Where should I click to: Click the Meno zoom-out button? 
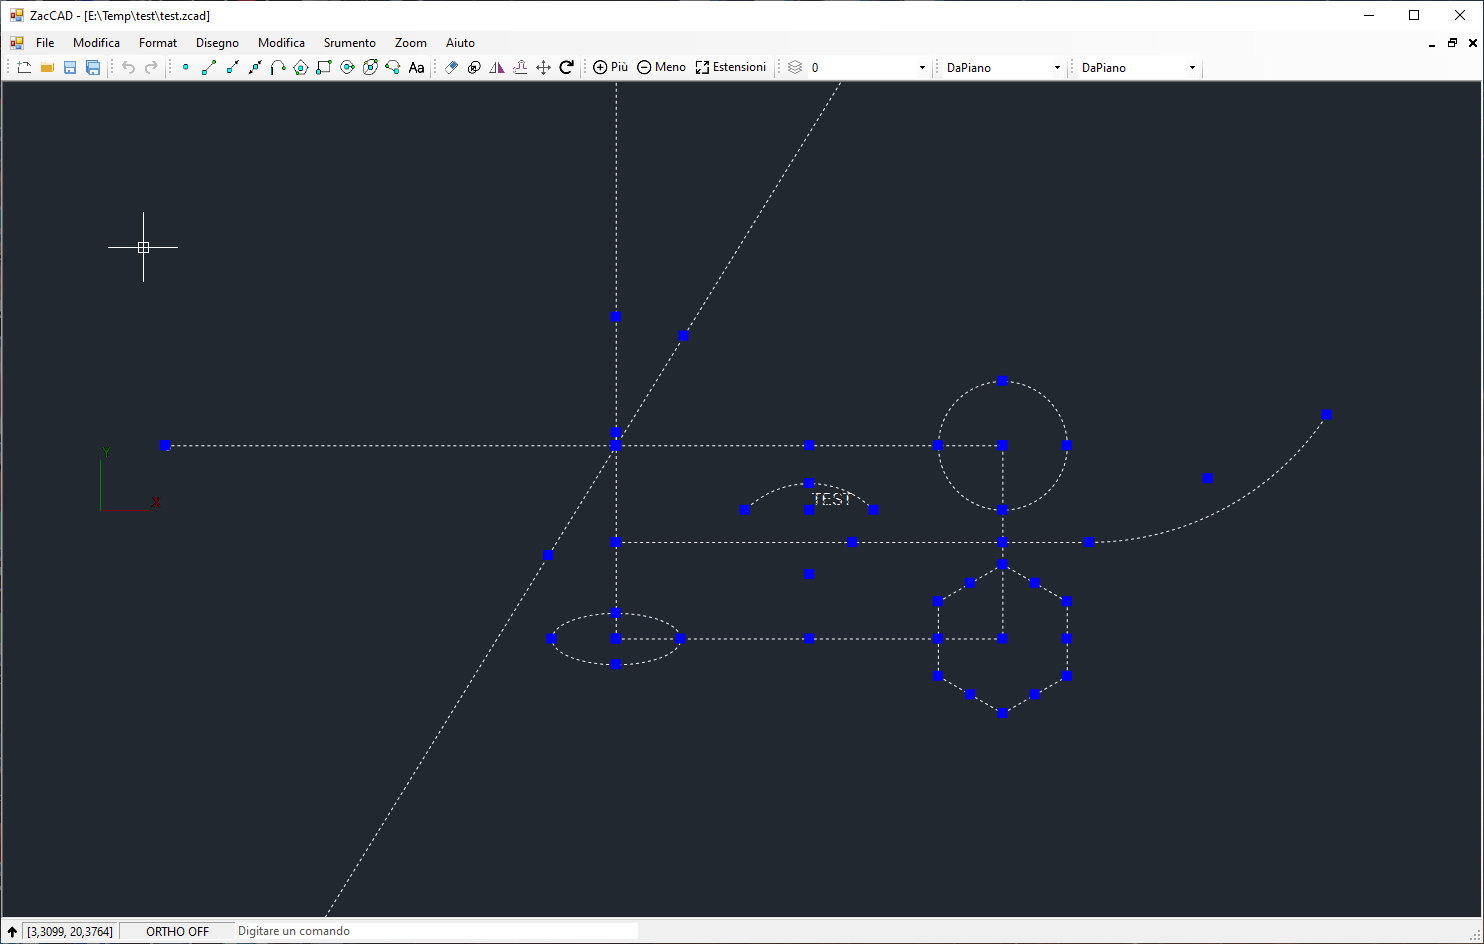click(x=661, y=67)
